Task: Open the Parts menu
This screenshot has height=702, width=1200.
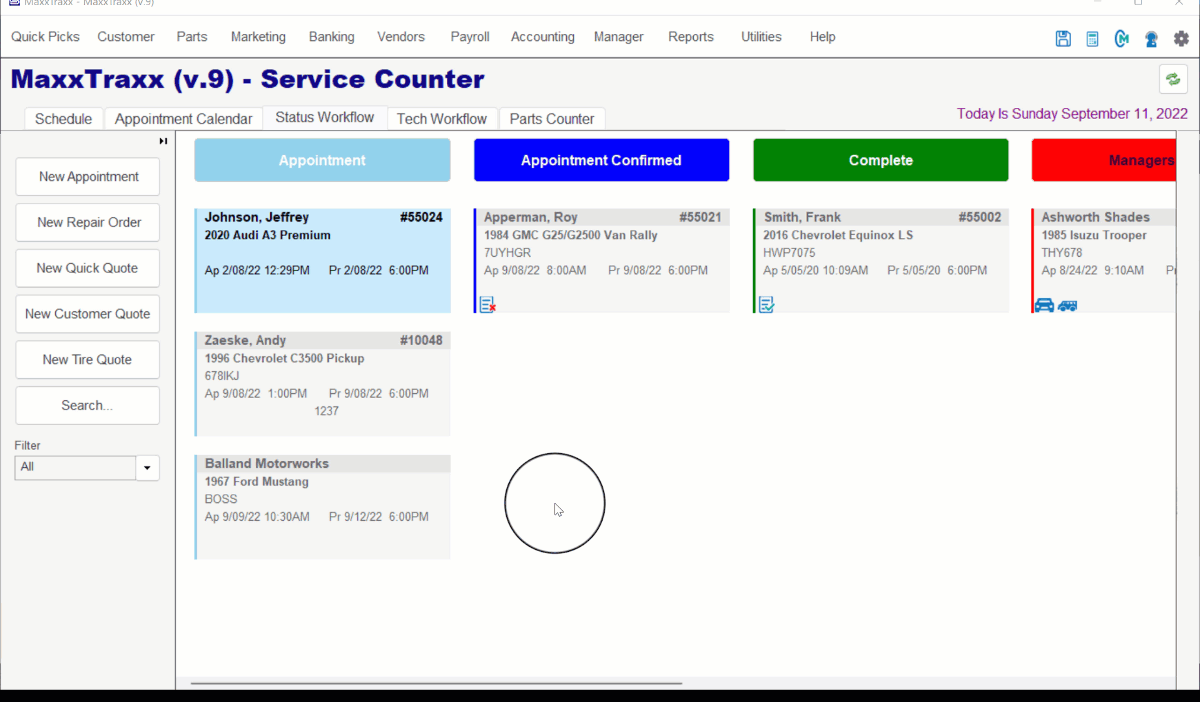Action: click(x=192, y=37)
